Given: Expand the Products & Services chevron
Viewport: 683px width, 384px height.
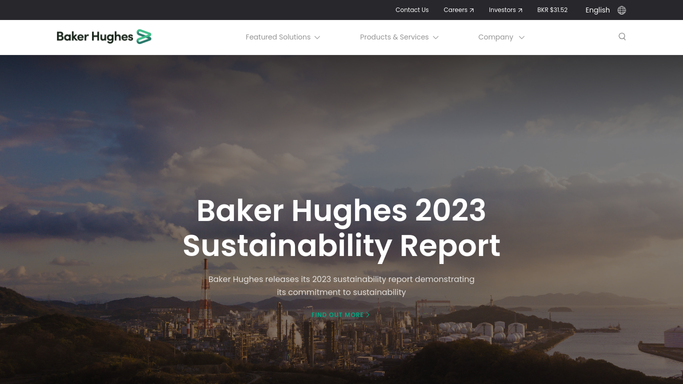Looking at the screenshot, I should [x=436, y=37].
